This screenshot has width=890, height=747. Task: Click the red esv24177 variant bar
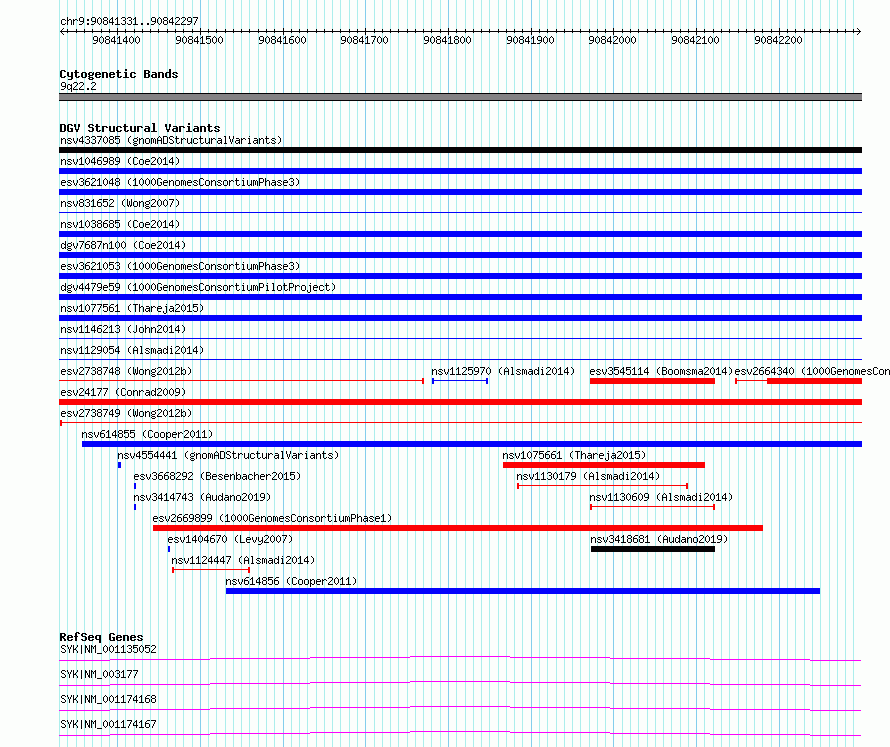(460, 402)
